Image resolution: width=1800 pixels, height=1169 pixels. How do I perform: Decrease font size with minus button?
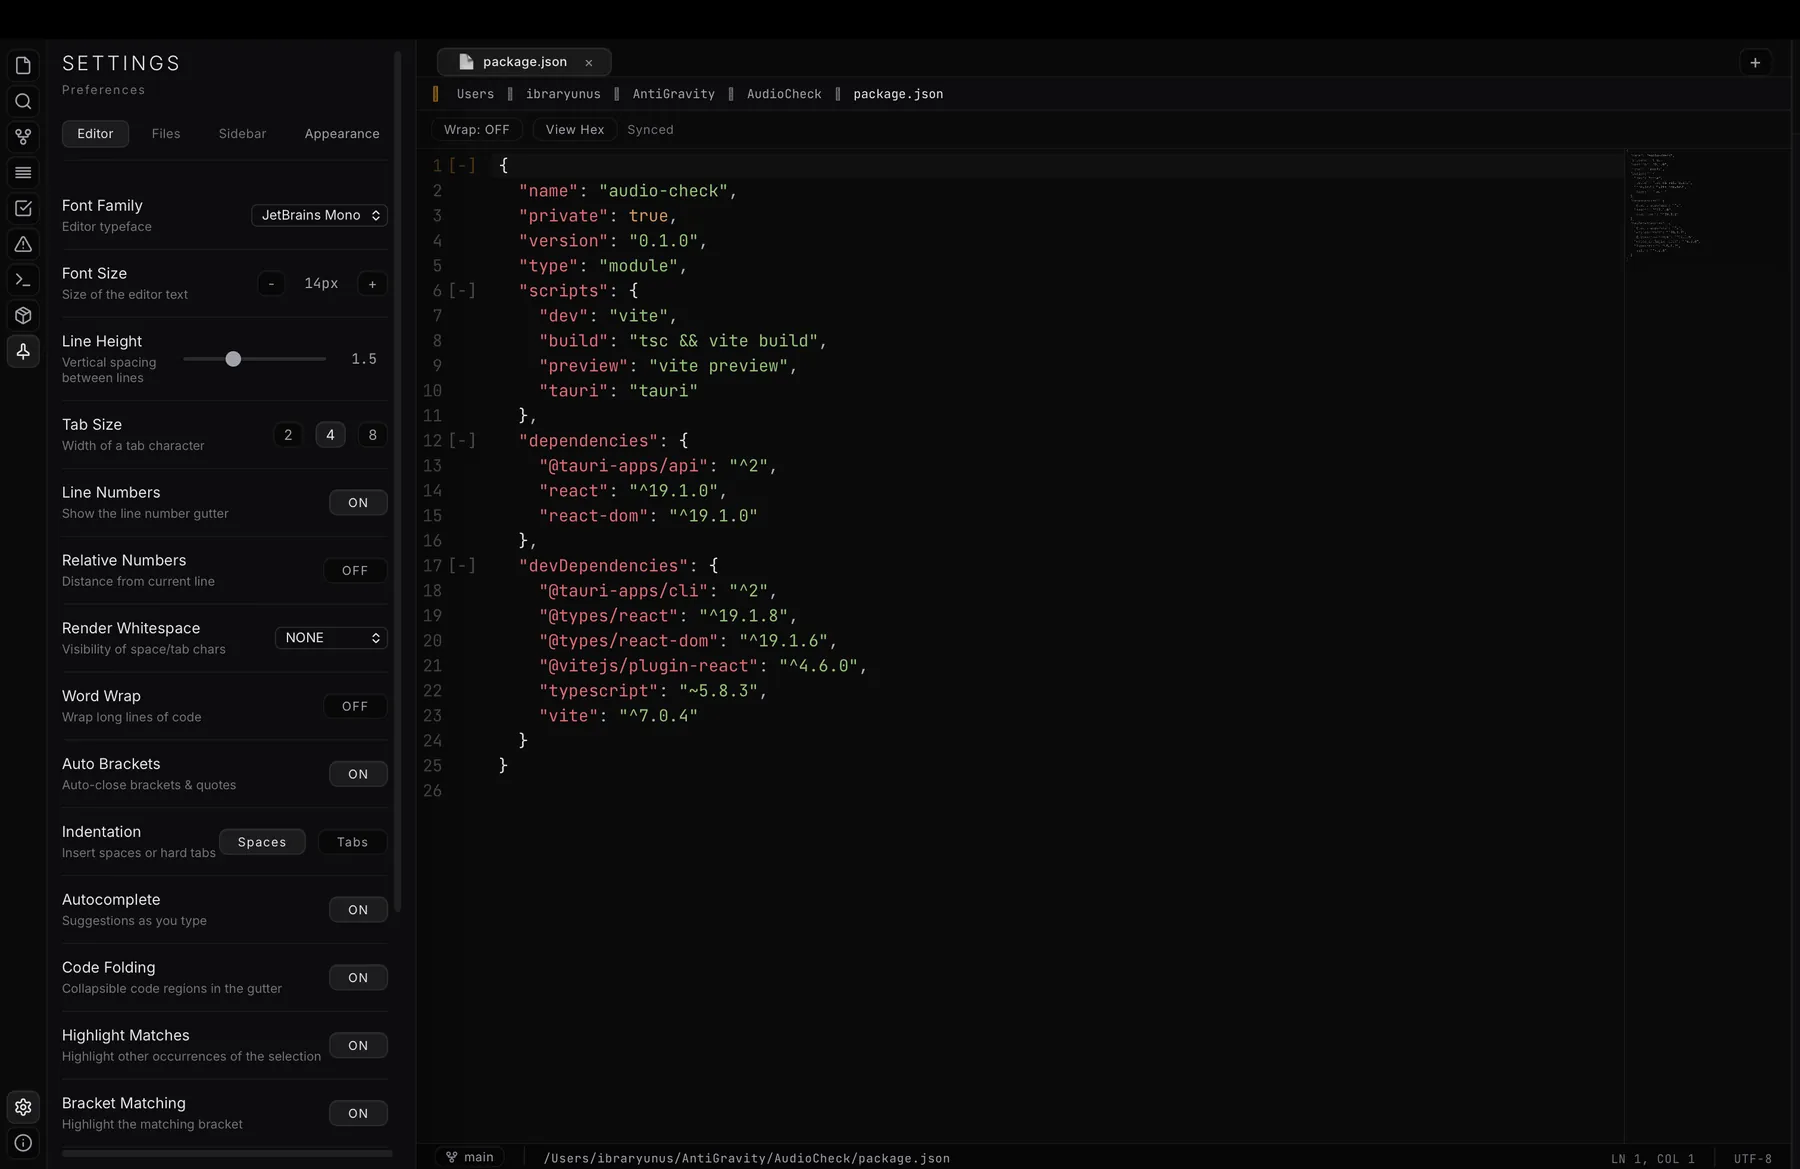pyautogui.click(x=271, y=284)
